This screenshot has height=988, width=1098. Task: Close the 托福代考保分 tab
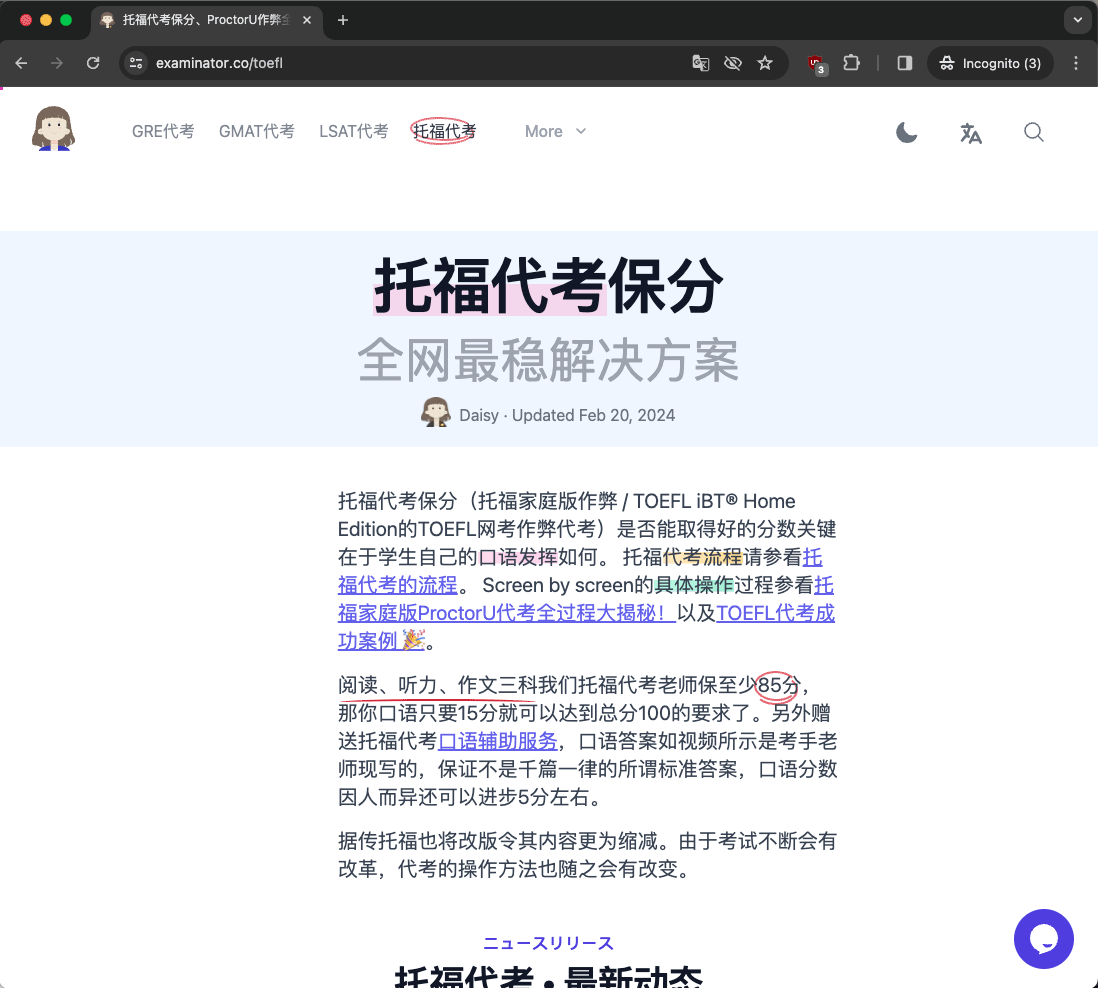(x=307, y=20)
